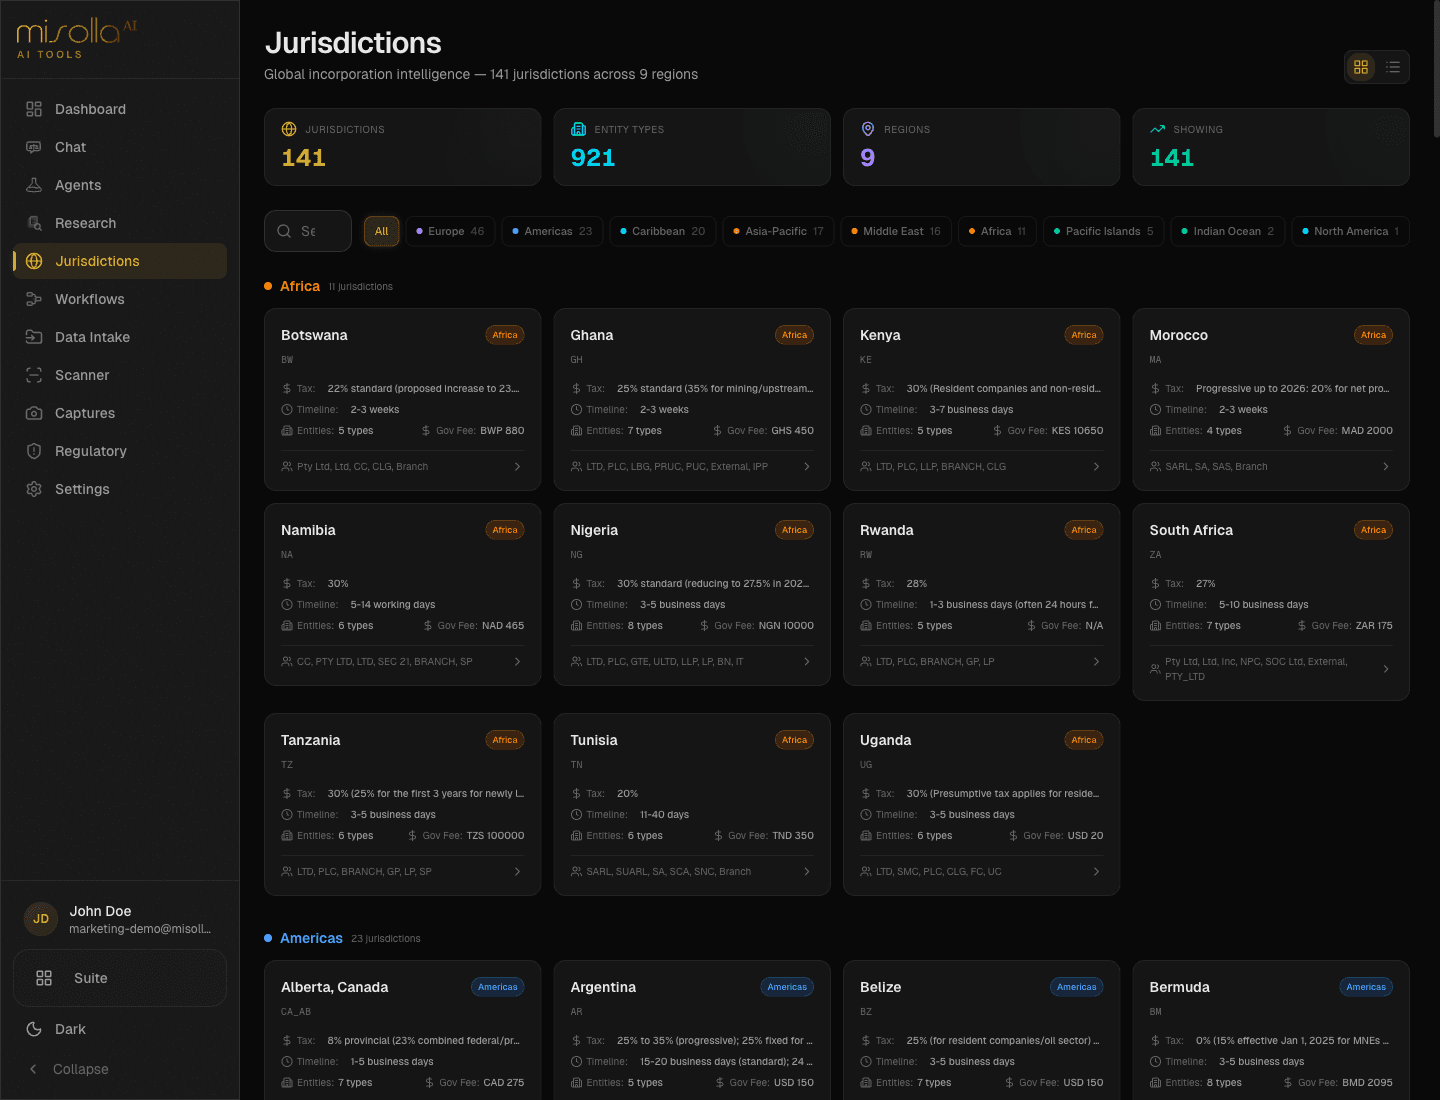Click the Dashboard grid icon in sidebar
This screenshot has width=1440, height=1100.
click(x=34, y=109)
